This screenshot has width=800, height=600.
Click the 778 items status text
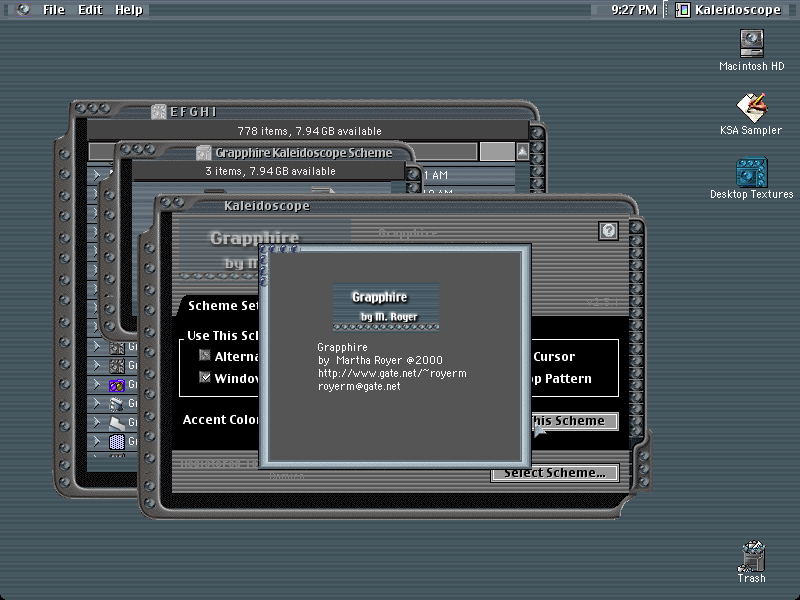point(309,131)
